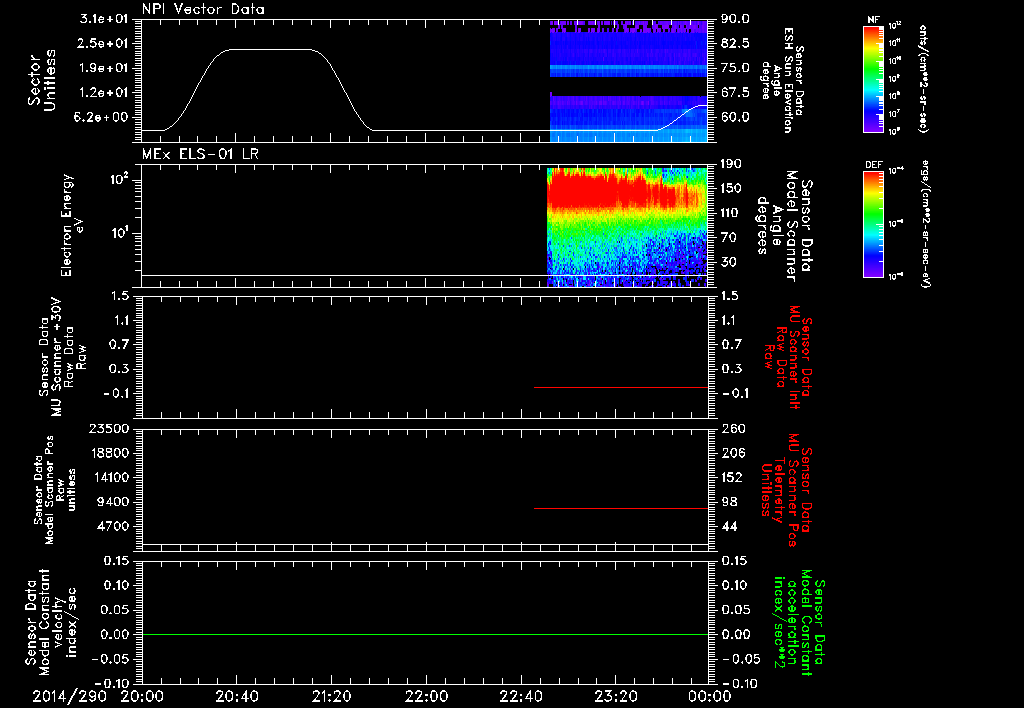Click the NF color bar
Viewport: 1024px width, 708px height.
[873, 79]
